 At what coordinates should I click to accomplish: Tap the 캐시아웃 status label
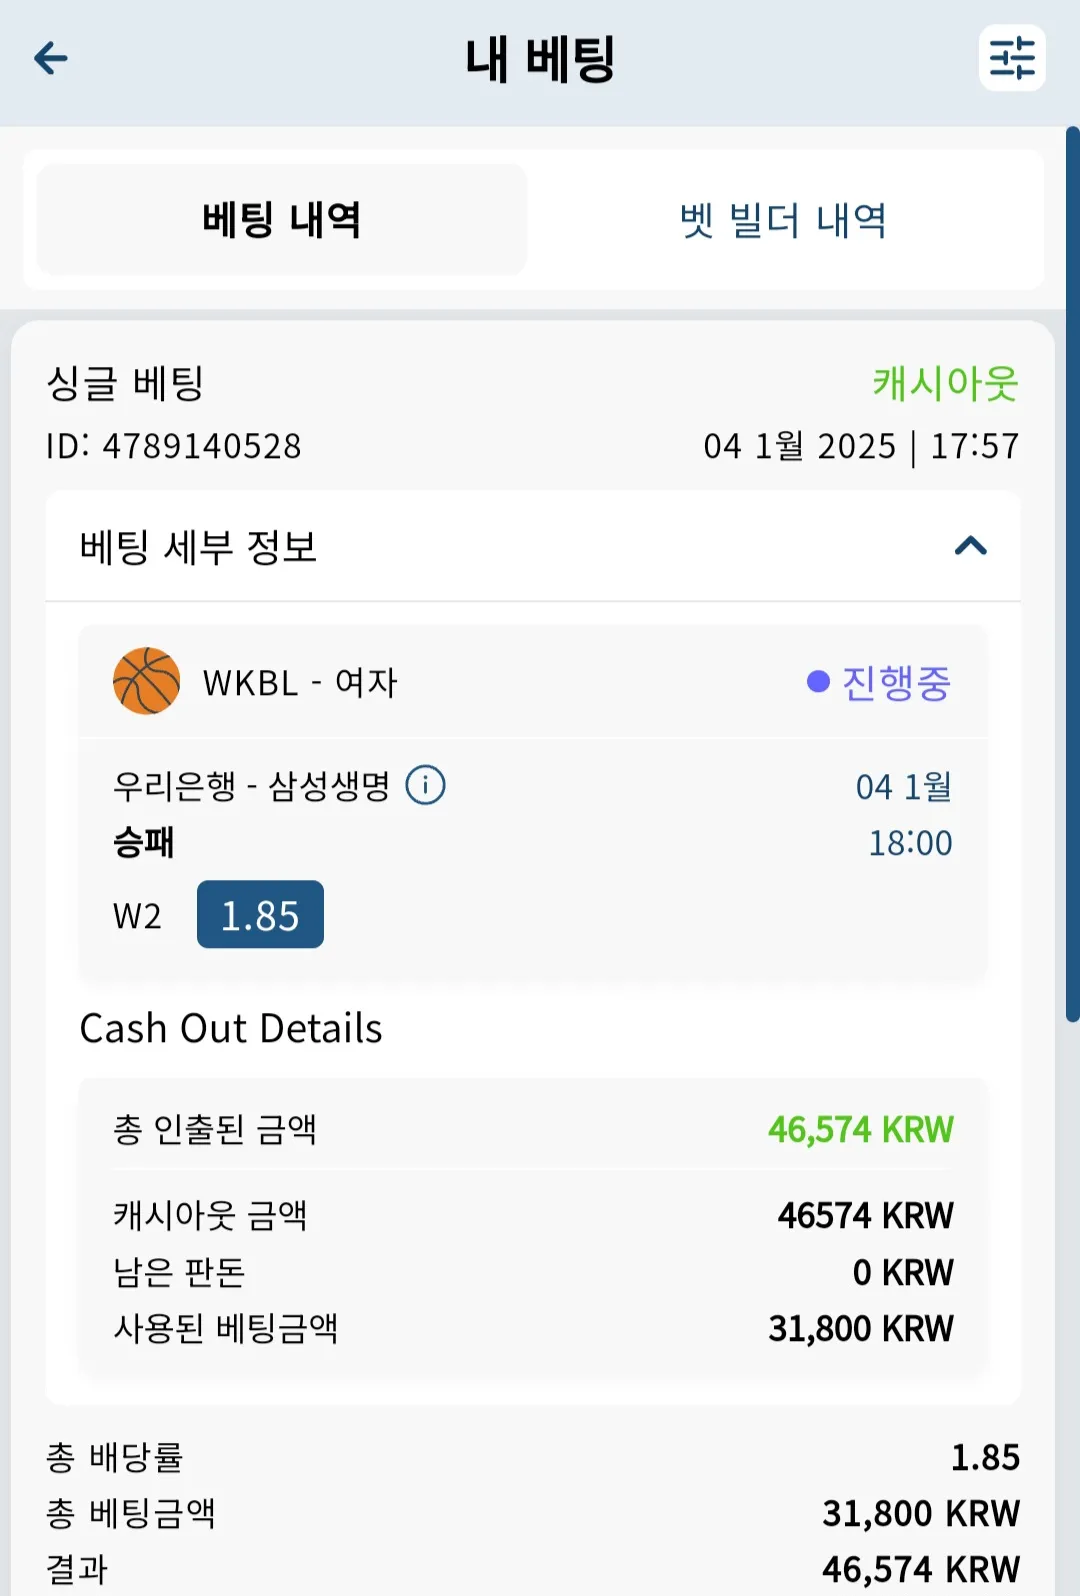(x=945, y=383)
